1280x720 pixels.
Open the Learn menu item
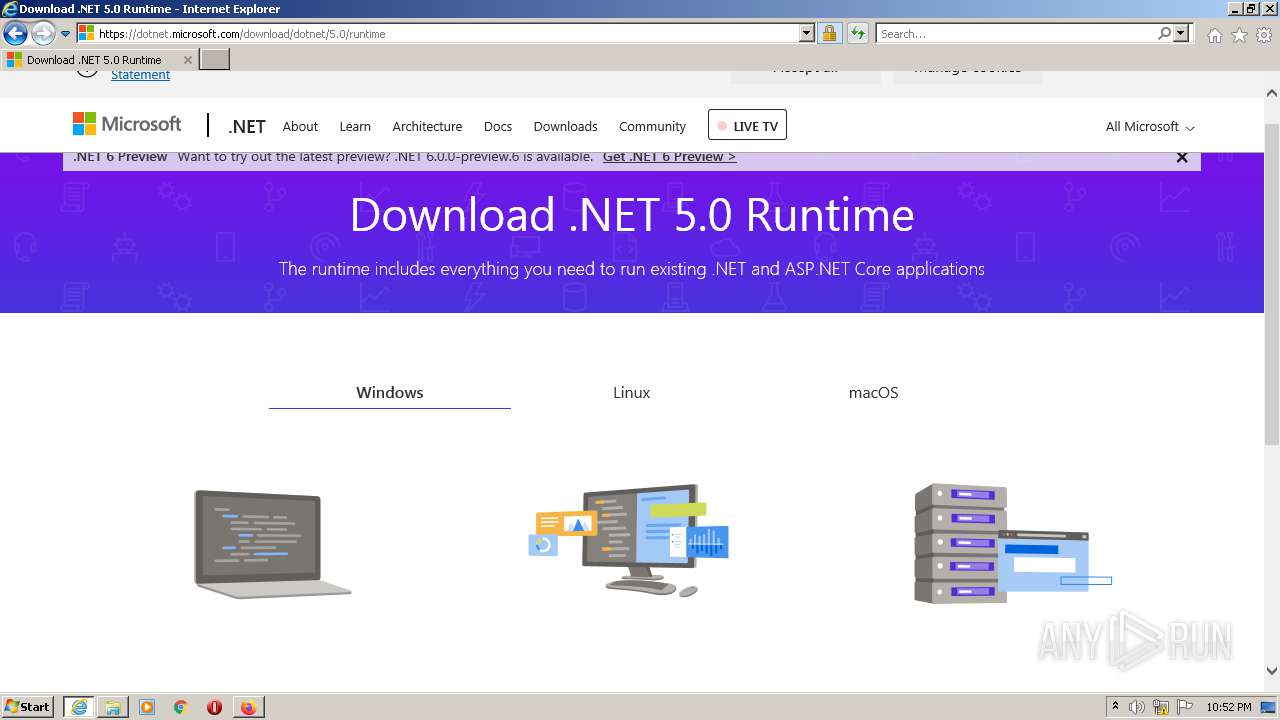[x=355, y=127]
